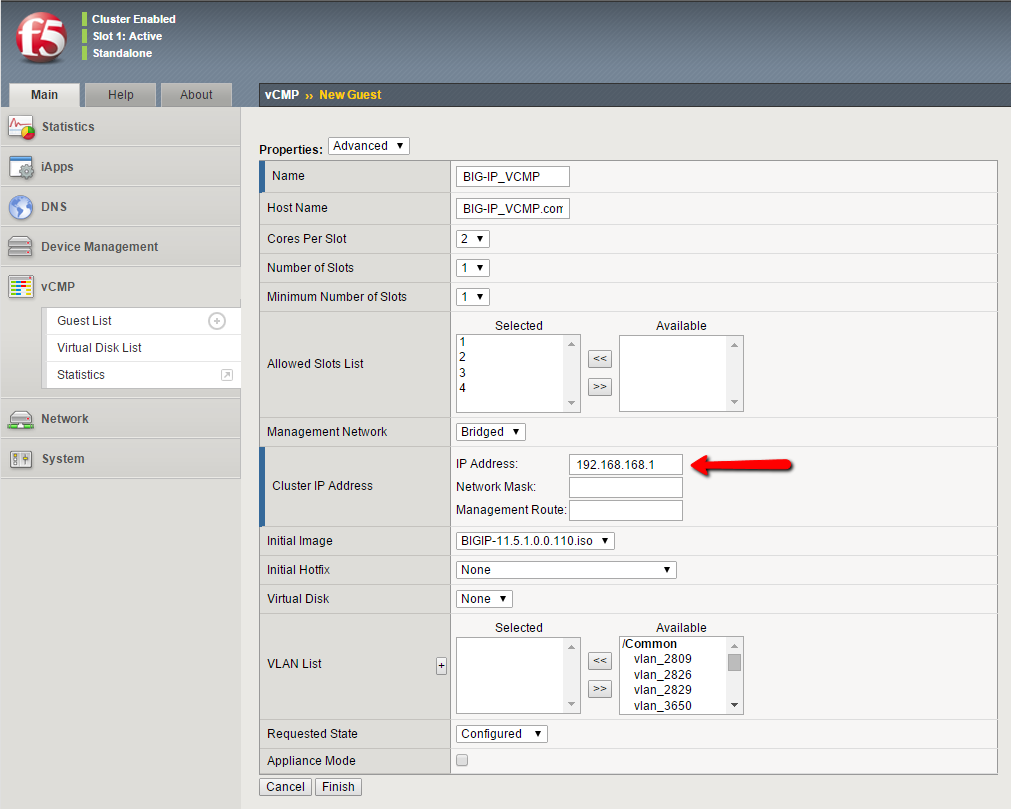Switch to the About tab

click(x=196, y=95)
